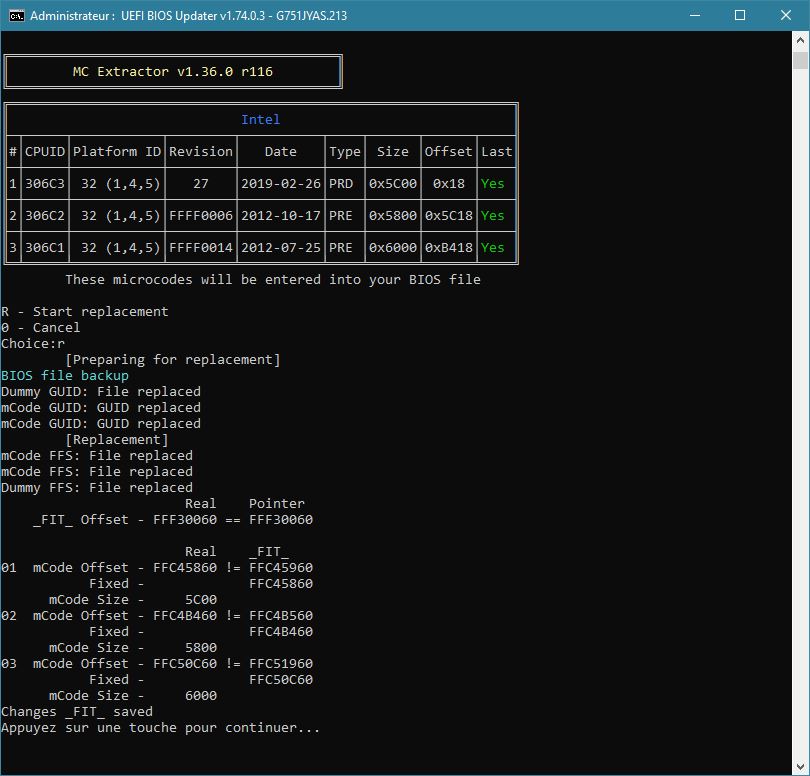Click CPUID cell '306C2'
This screenshot has height=776, width=810.
[45, 215]
